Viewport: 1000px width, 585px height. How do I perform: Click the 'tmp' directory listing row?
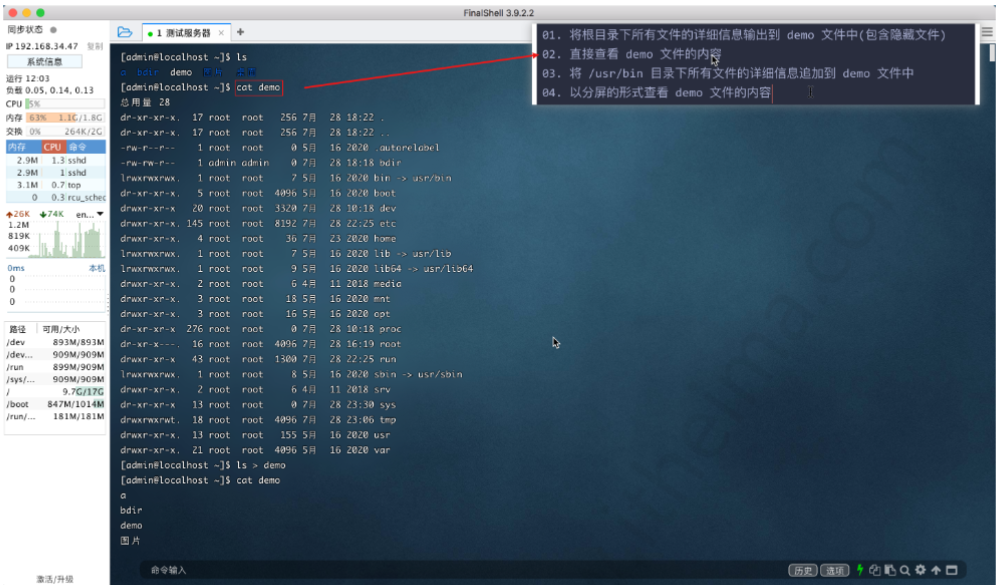258,420
